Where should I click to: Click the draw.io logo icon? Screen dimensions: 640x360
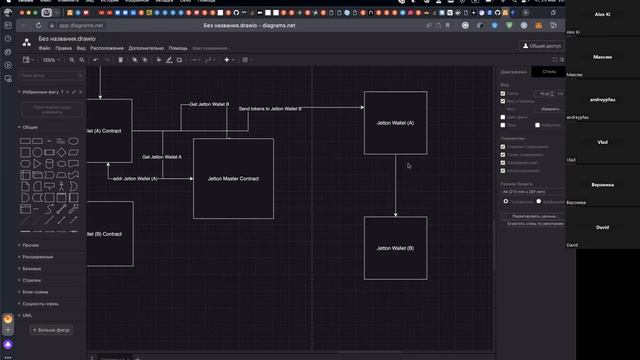pyautogui.click(x=27, y=42)
